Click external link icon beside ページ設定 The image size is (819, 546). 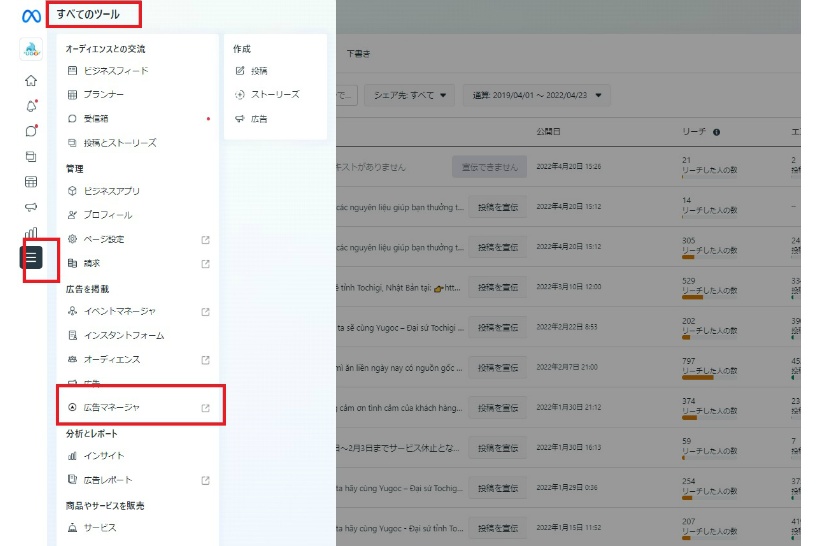click(205, 240)
